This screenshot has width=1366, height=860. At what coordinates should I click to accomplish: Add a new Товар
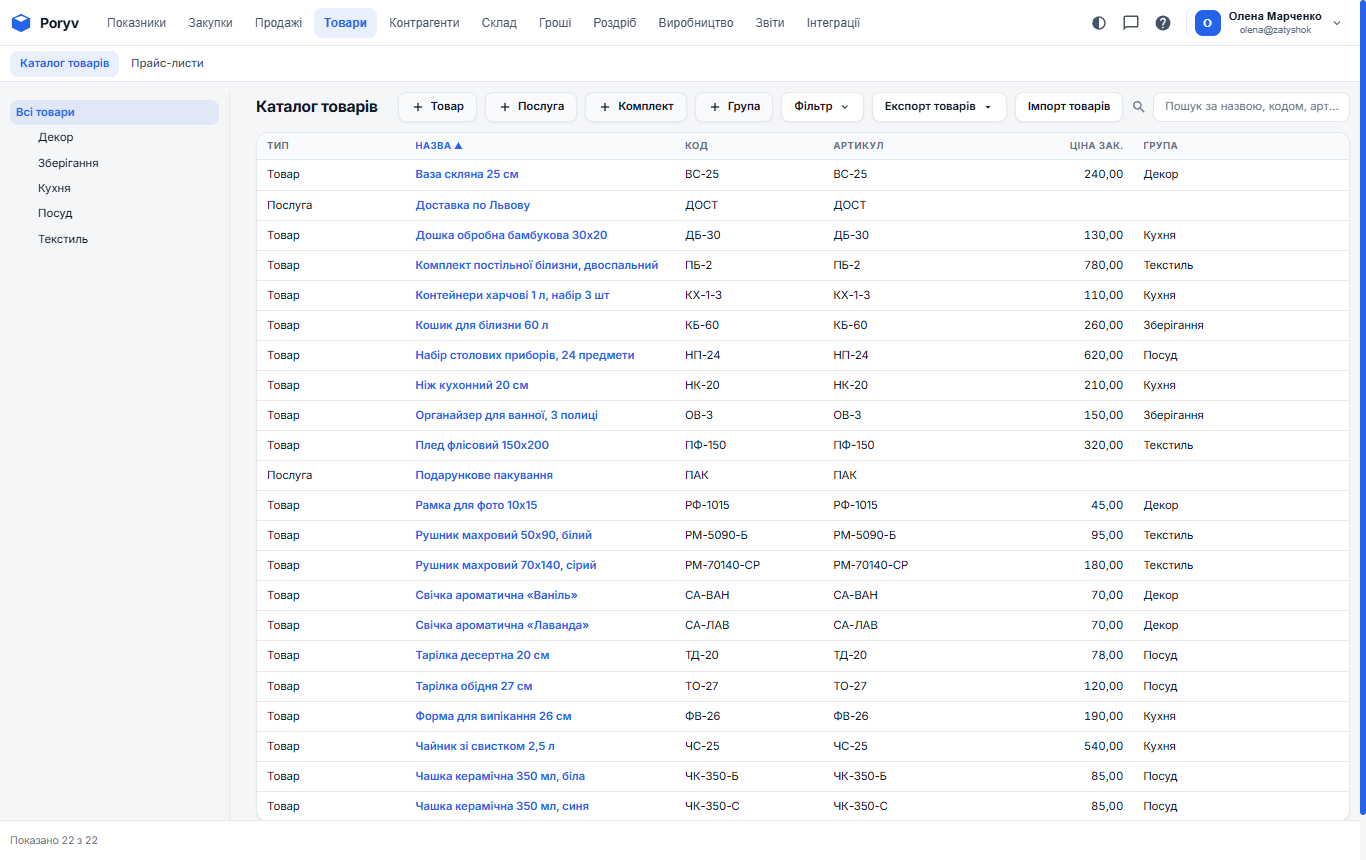(x=438, y=107)
